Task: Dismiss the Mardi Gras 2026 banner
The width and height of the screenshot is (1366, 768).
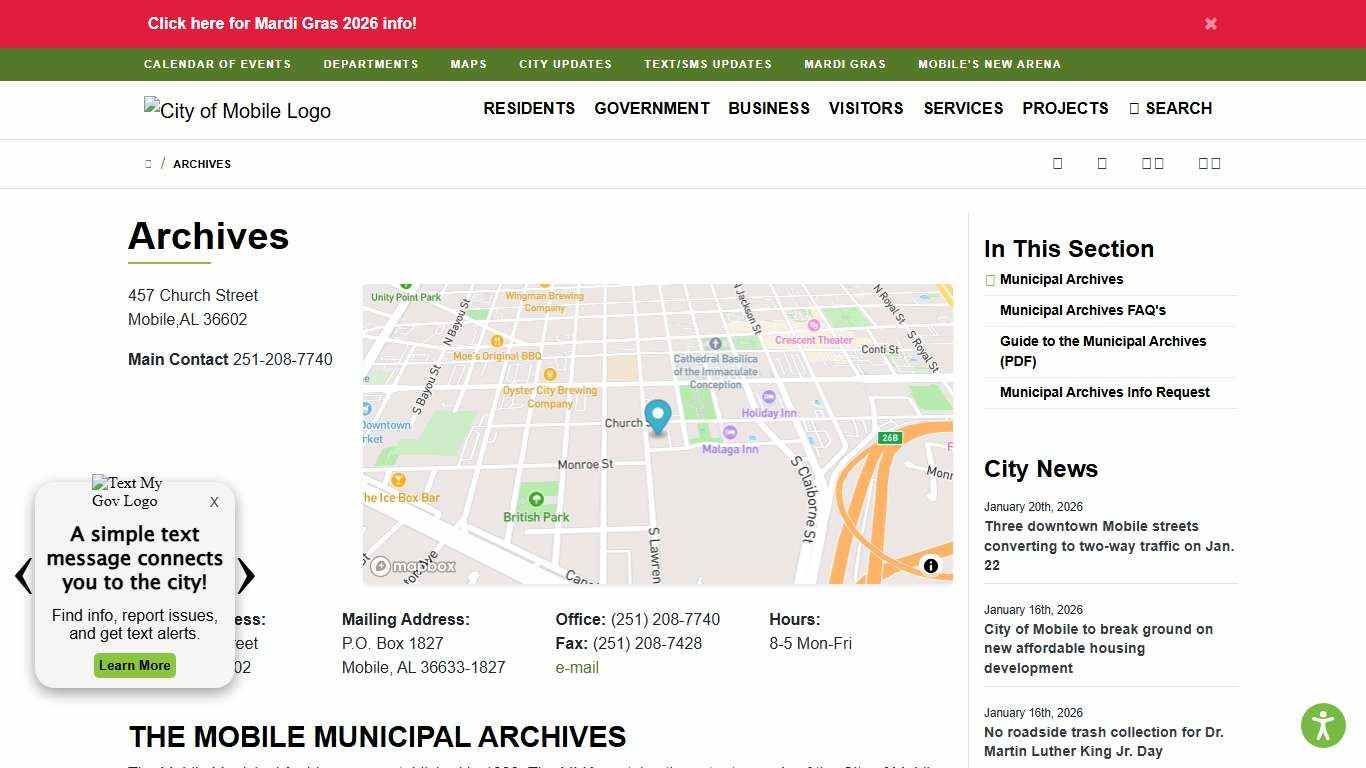Action: [1210, 23]
